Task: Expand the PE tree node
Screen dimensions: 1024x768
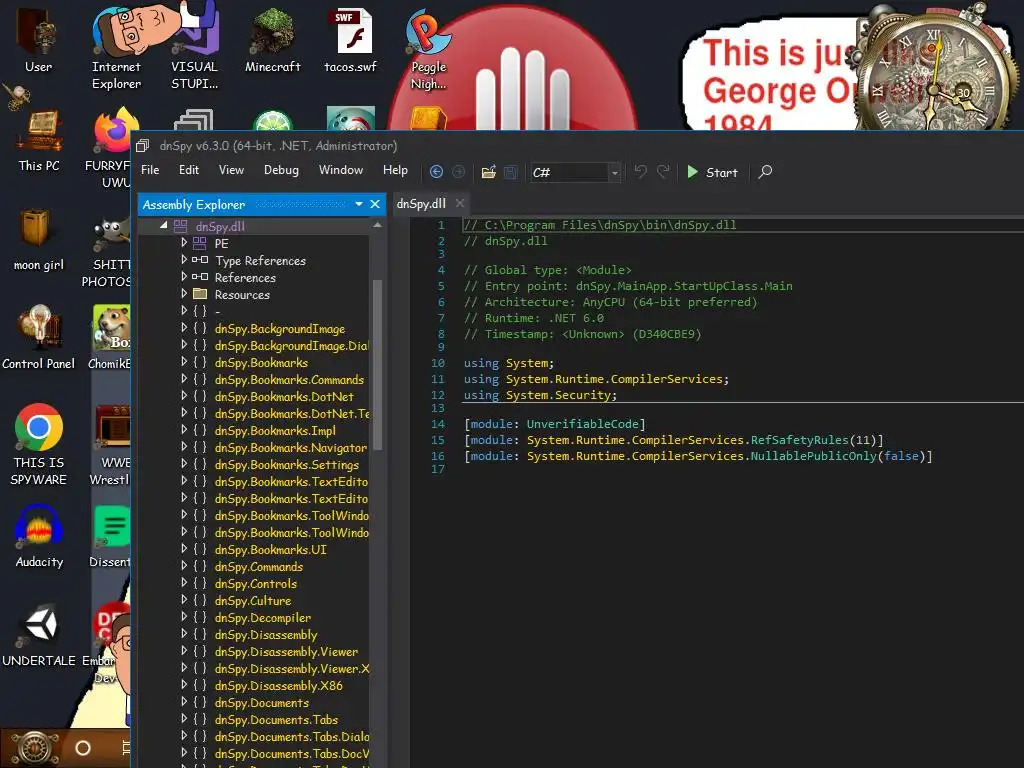Action: coord(184,242)
